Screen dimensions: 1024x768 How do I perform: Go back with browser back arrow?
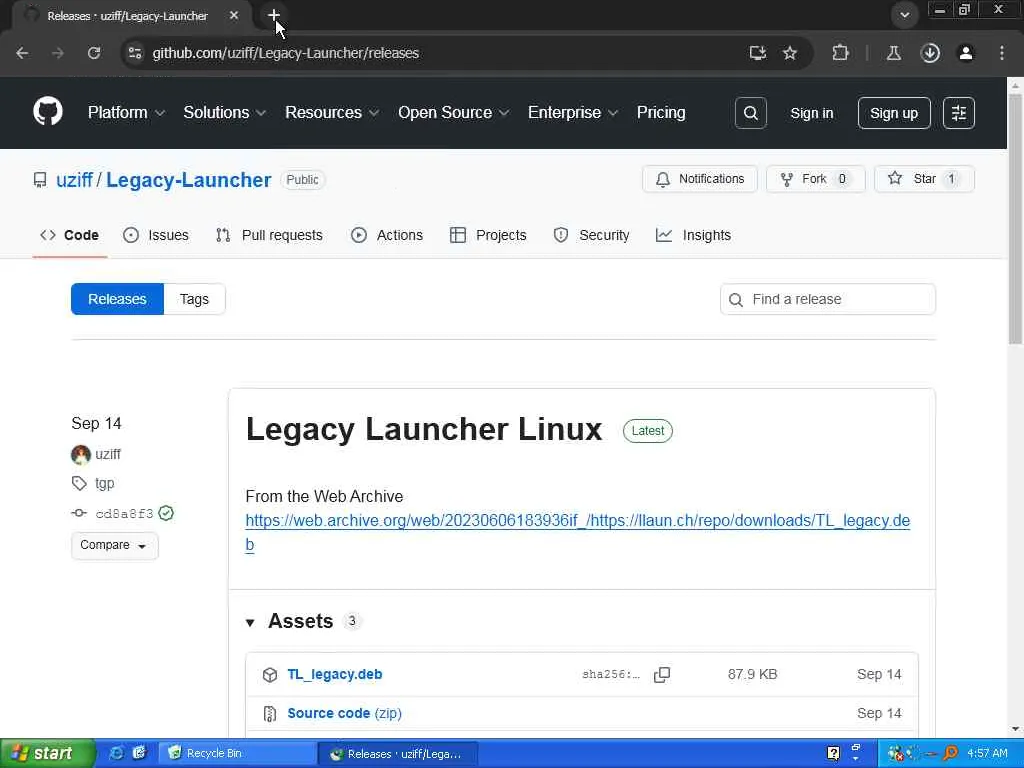(22, 53)
